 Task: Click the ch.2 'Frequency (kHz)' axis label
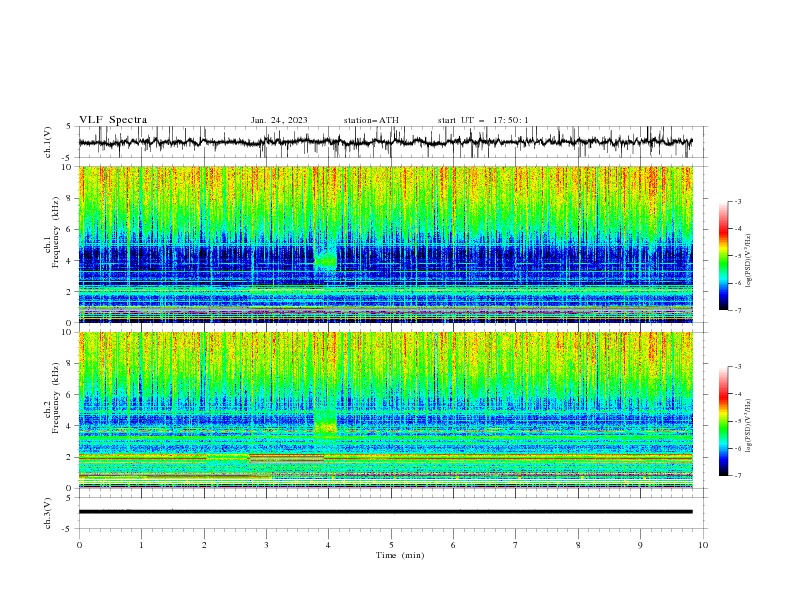56,398
